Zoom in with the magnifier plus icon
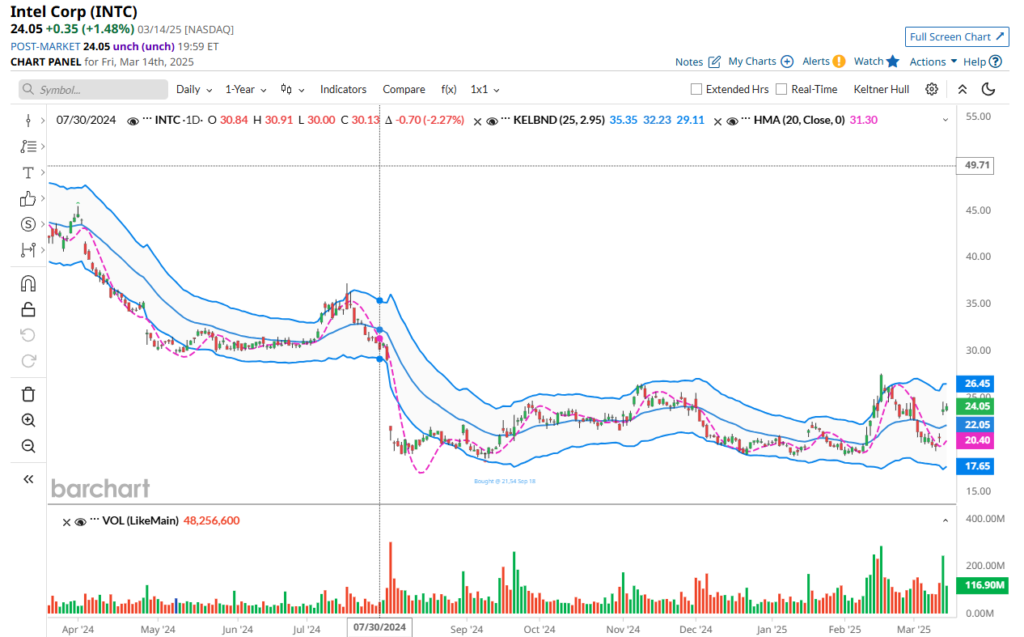Viewport: 1024px width, 637px height. [x=28, y=420]
